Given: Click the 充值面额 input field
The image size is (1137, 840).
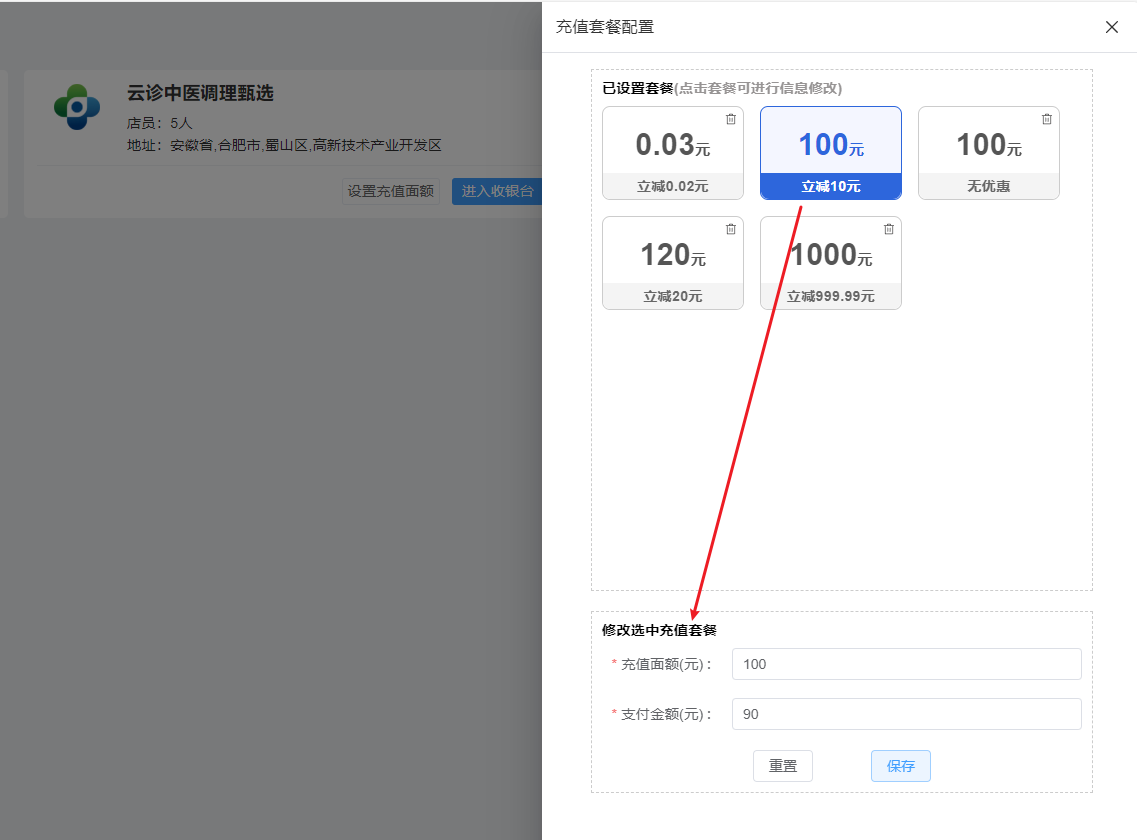Looking at the screenshot, I should click(906, 663).
